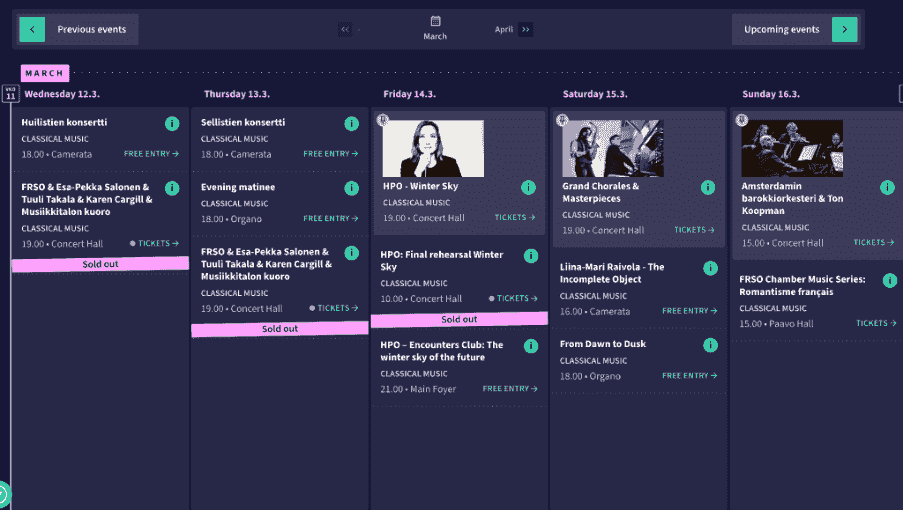
Task: Show info for From Dawn to Dusk
Action: (x=710, y=345)
